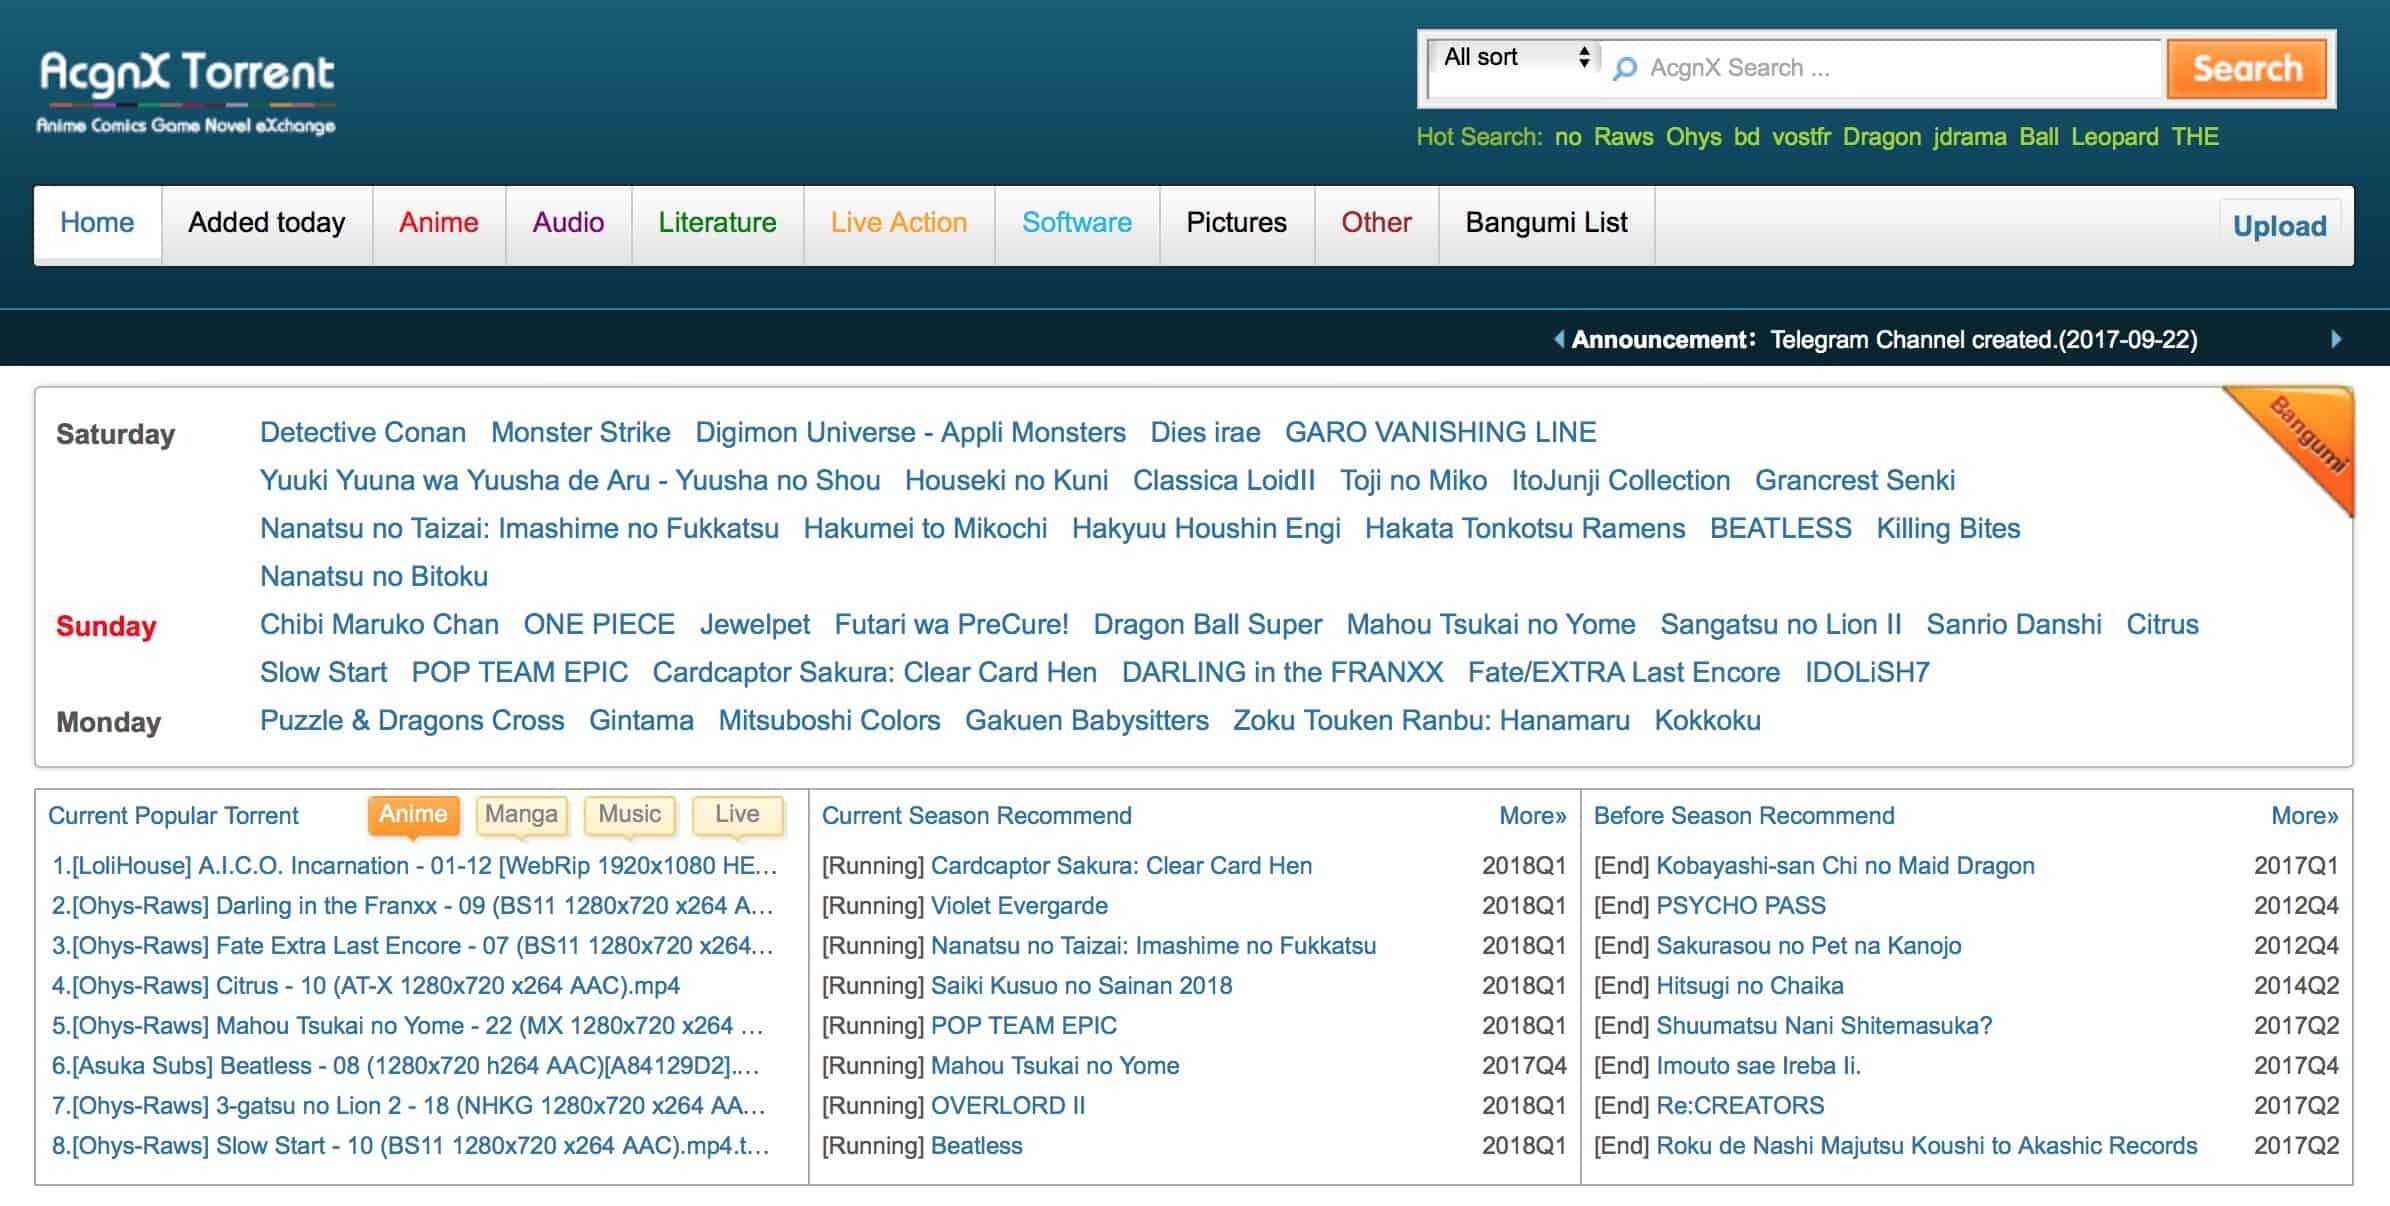2390x1206 pixels.
Task: Go to next announcement with right arrow
Action: (x=2336, y=339)
